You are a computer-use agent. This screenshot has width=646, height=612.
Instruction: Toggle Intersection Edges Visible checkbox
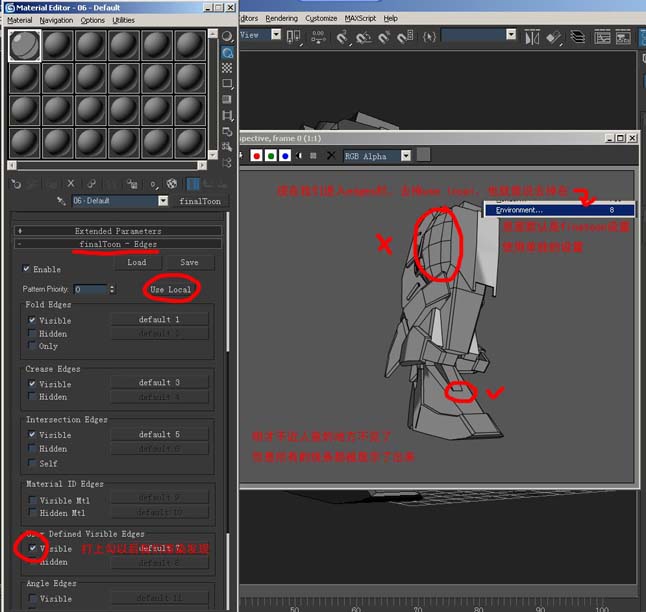[x=32, y=434]
